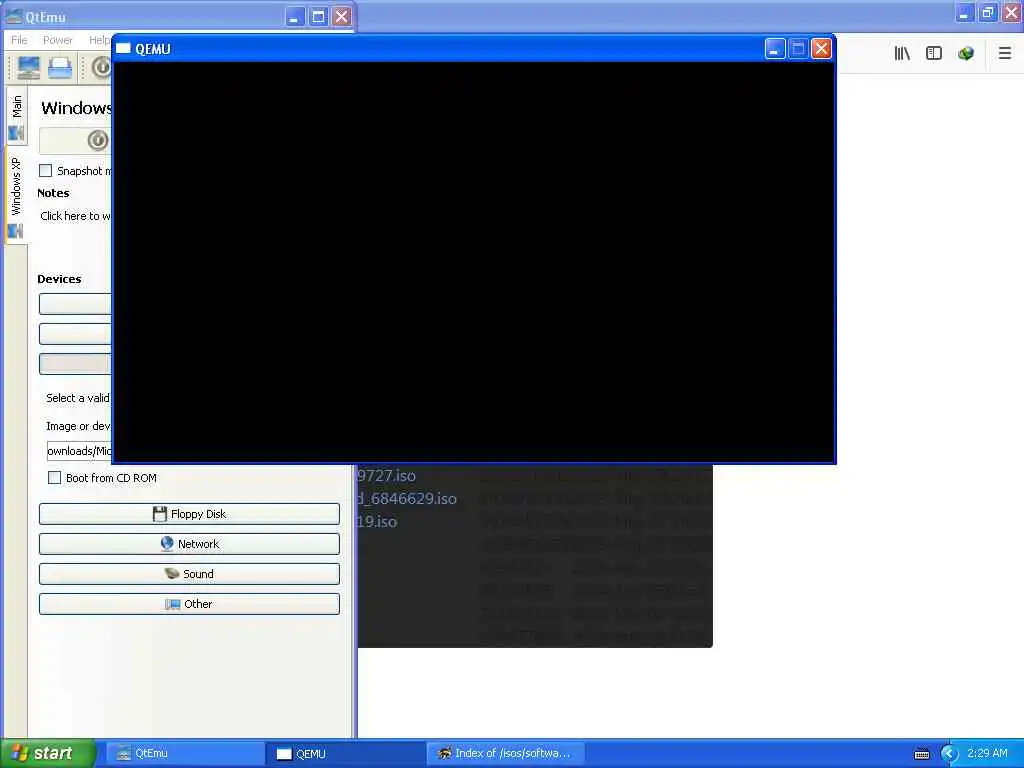Expand the Network section button
The height and width of the screenshot is (768, 1024).
189,544
